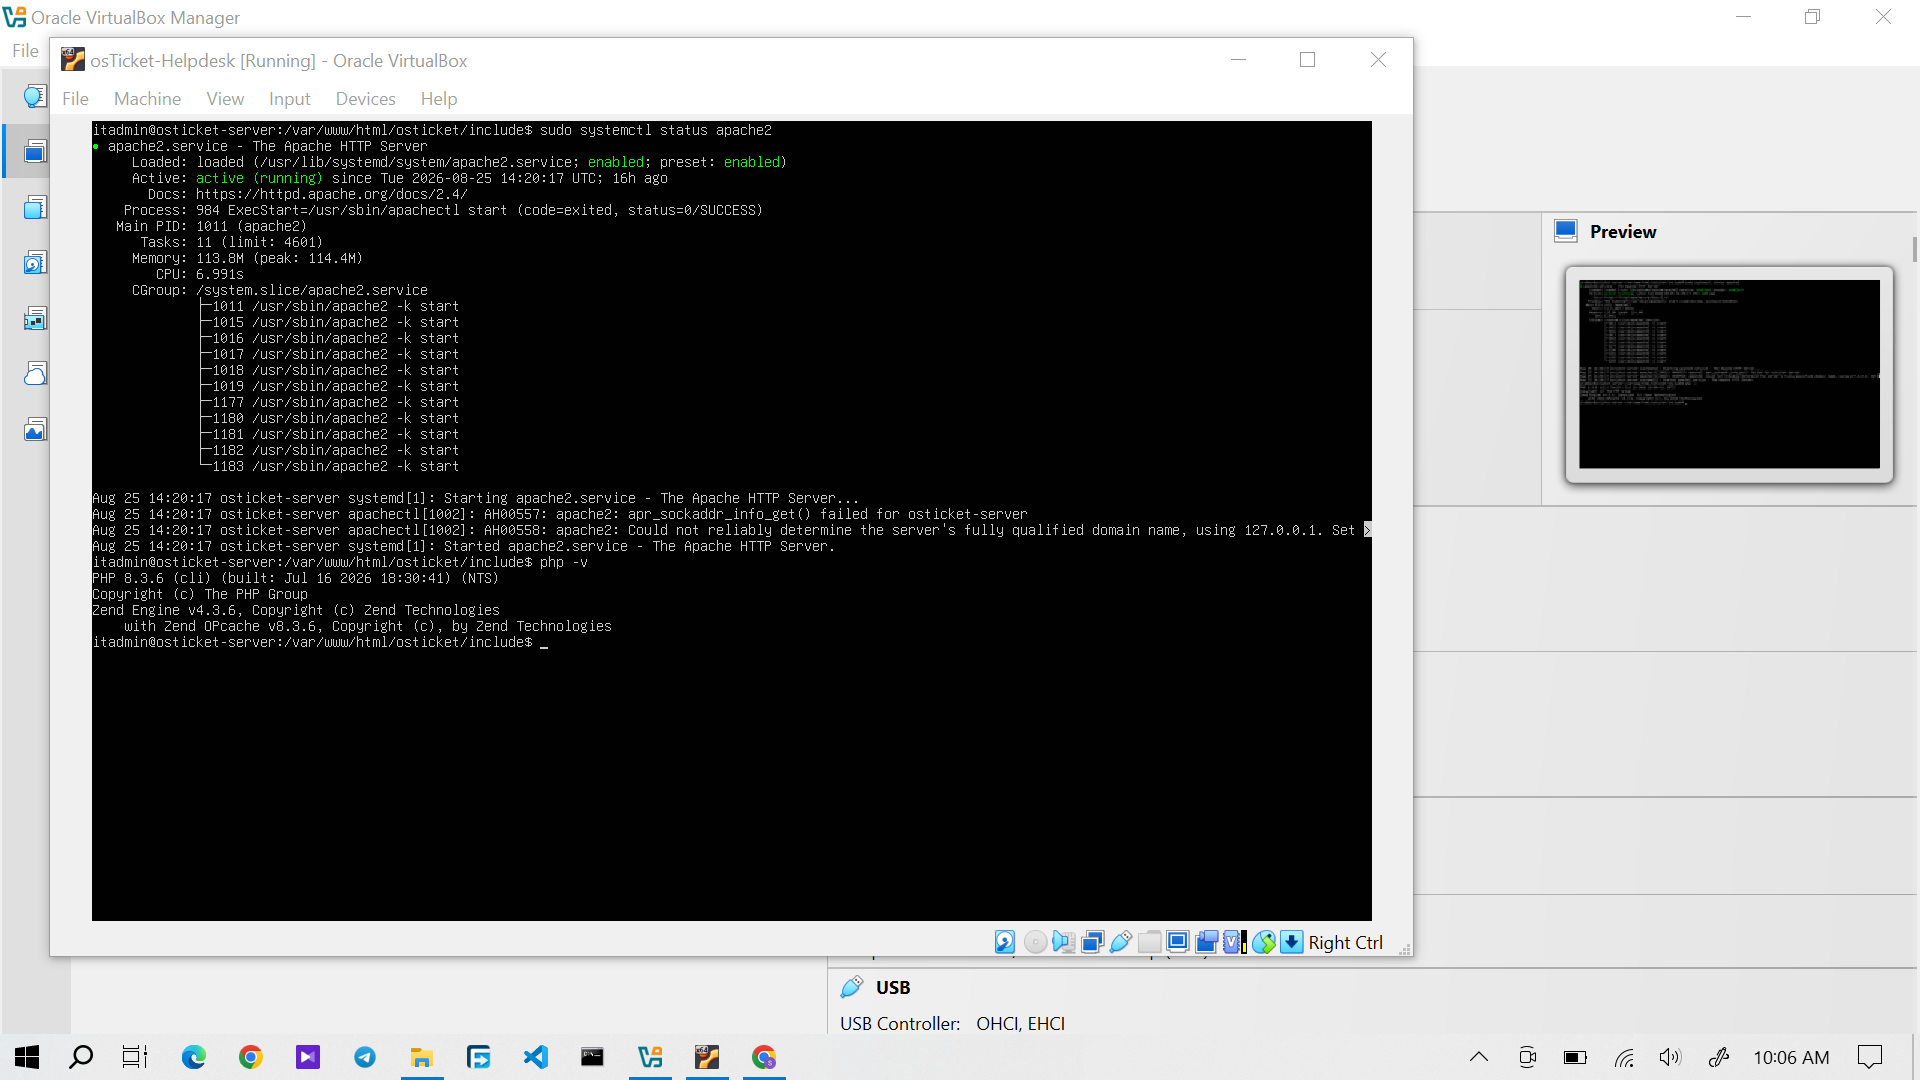Click the virtualization CPU status indicator

point(1234,942)
